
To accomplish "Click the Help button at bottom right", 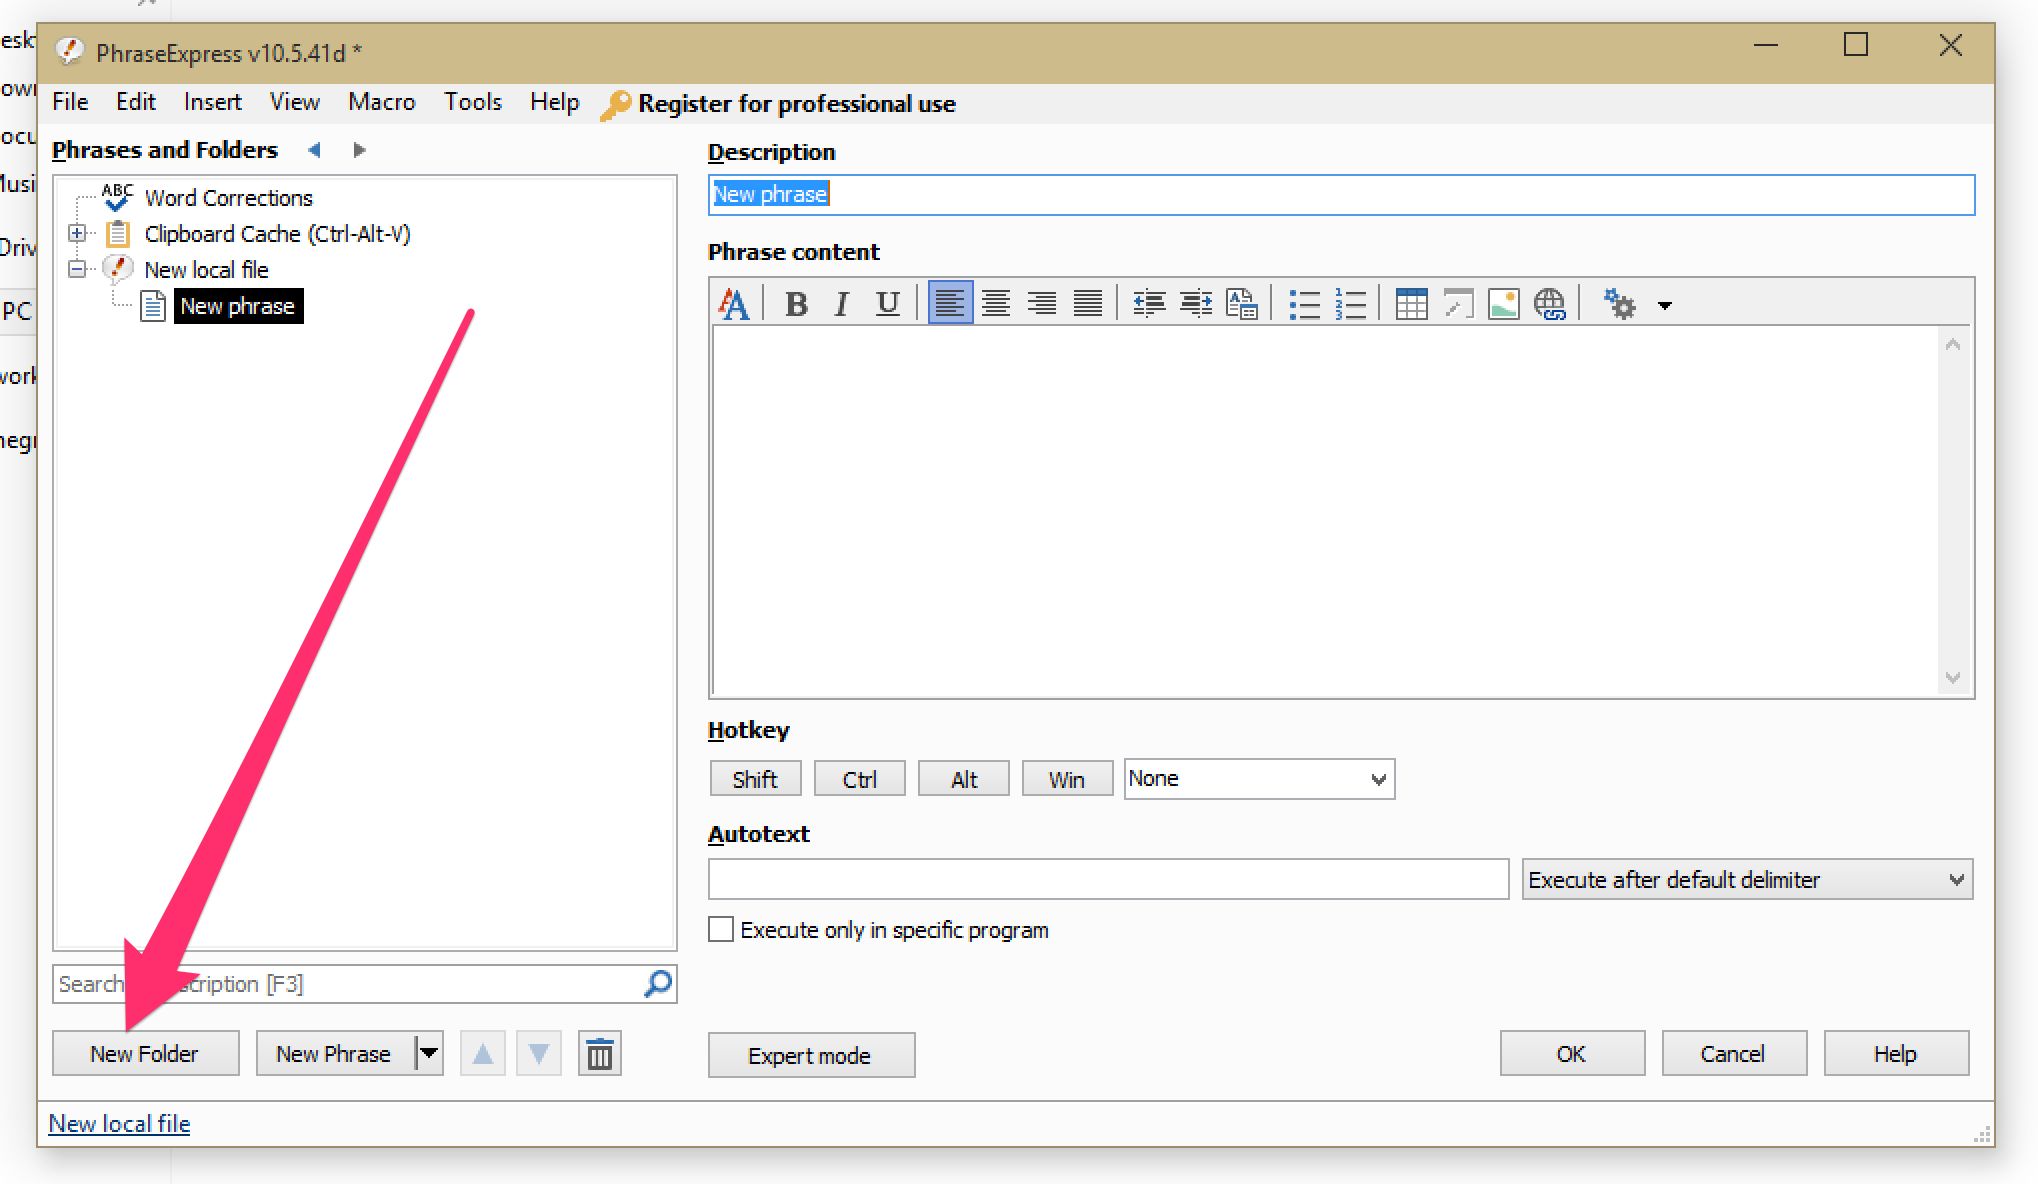I will [1896, 1054].
